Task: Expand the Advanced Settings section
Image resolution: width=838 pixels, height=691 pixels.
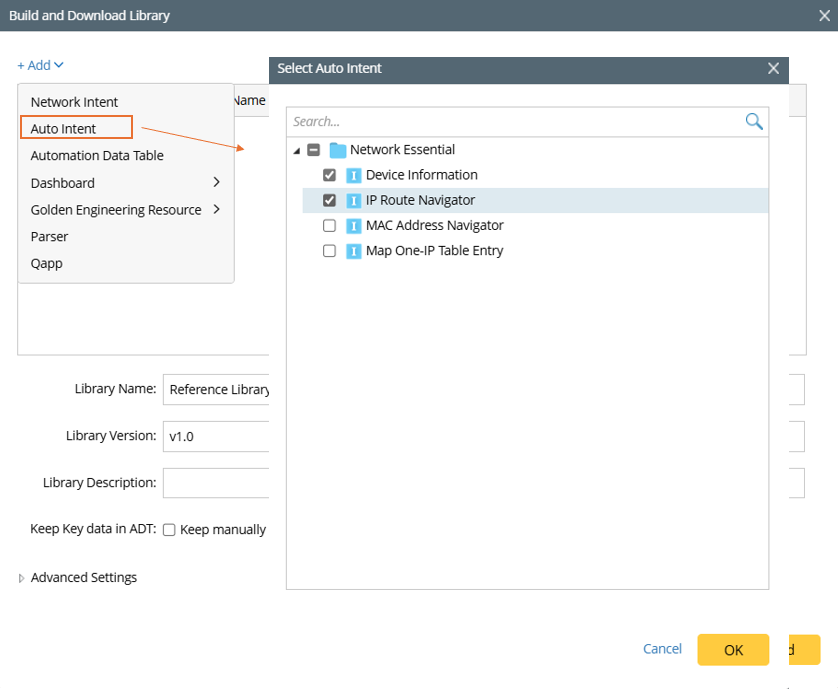Action: tap(23, 578)
